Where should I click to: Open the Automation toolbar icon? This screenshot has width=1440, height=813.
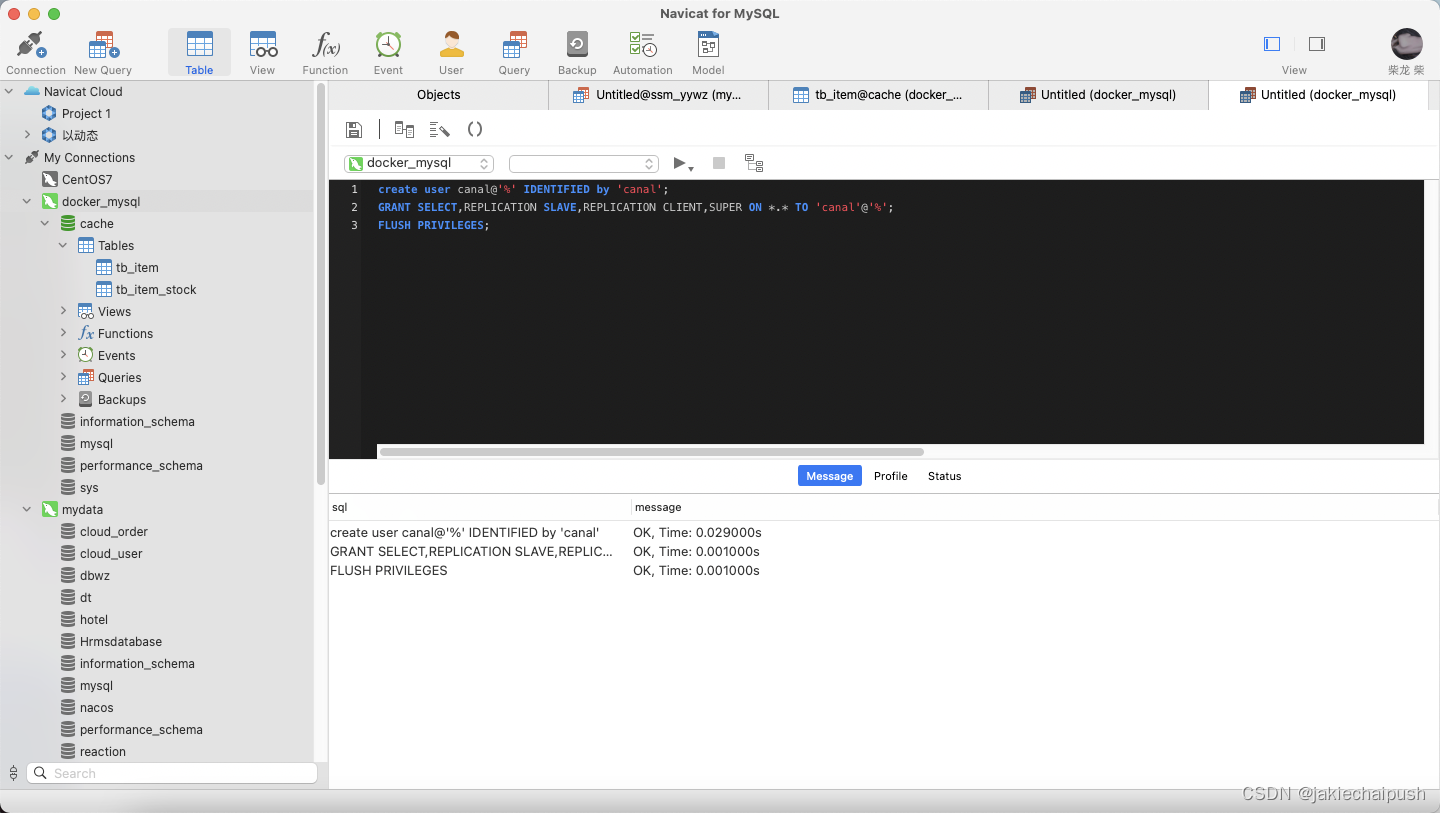pos(642,52)
